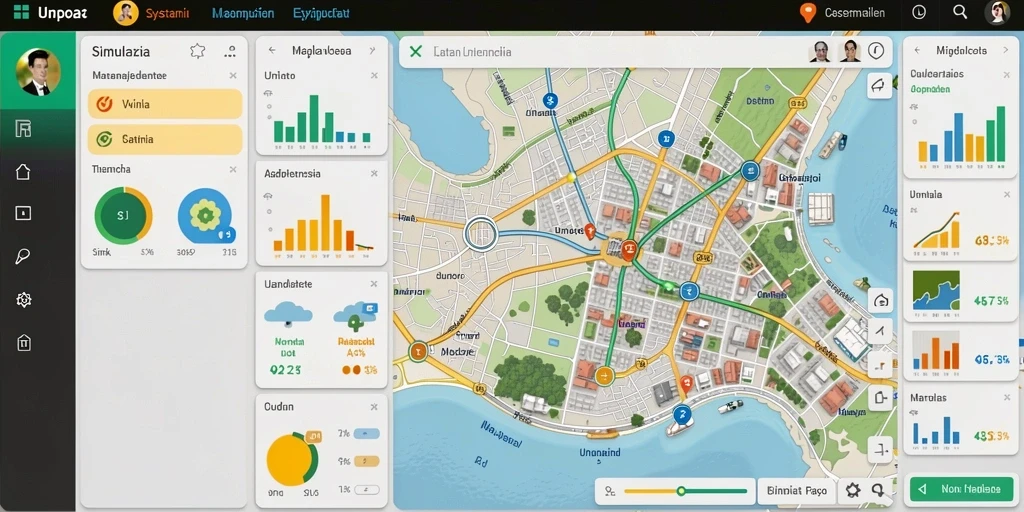1024x512 pixels.
Task: Click the search magnifier in top bar
Action: (x=960, y=12)
